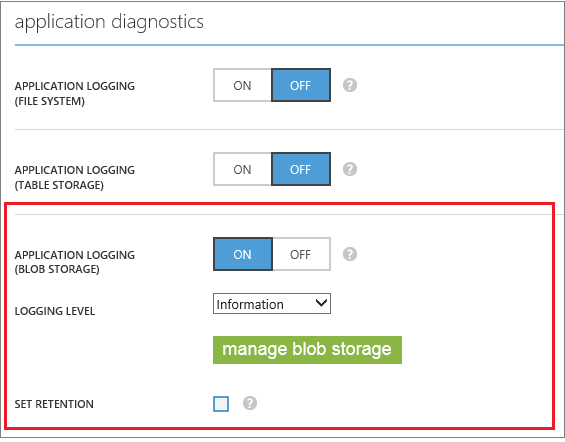Expand logging level list via chevron arrow

[x=321, y=303]
